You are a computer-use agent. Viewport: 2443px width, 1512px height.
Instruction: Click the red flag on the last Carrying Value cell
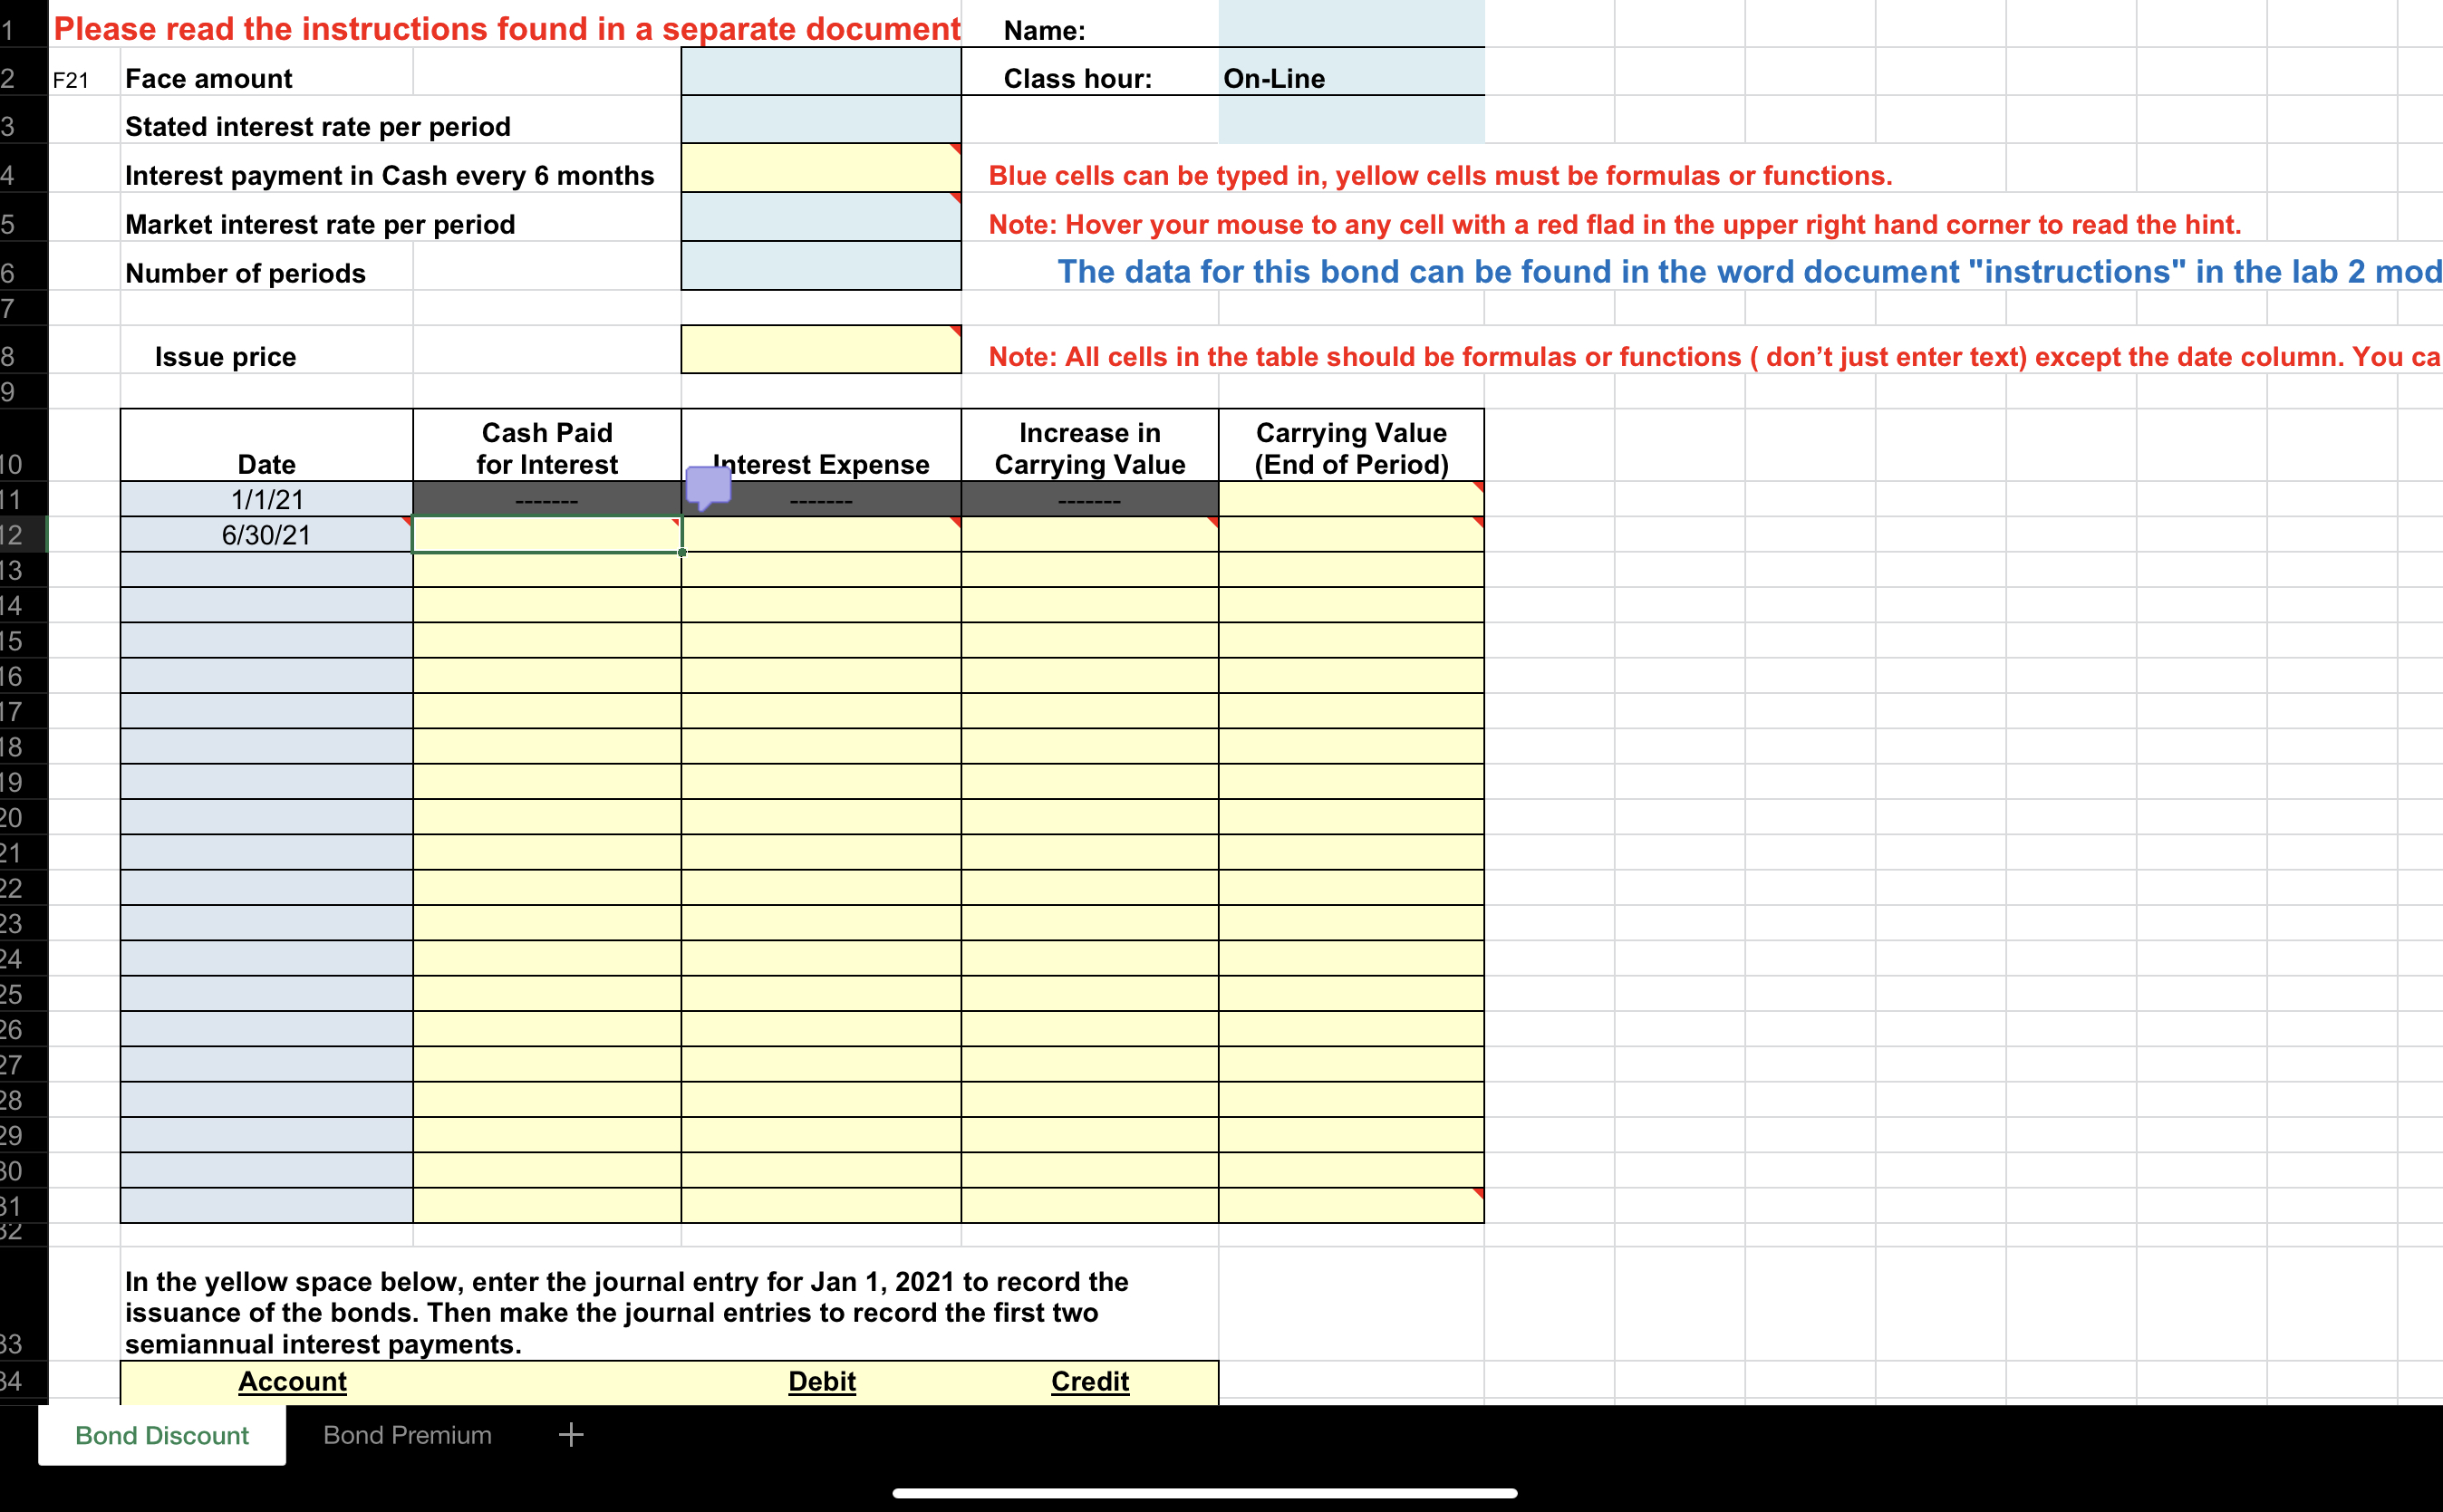pos(1477,1193)
